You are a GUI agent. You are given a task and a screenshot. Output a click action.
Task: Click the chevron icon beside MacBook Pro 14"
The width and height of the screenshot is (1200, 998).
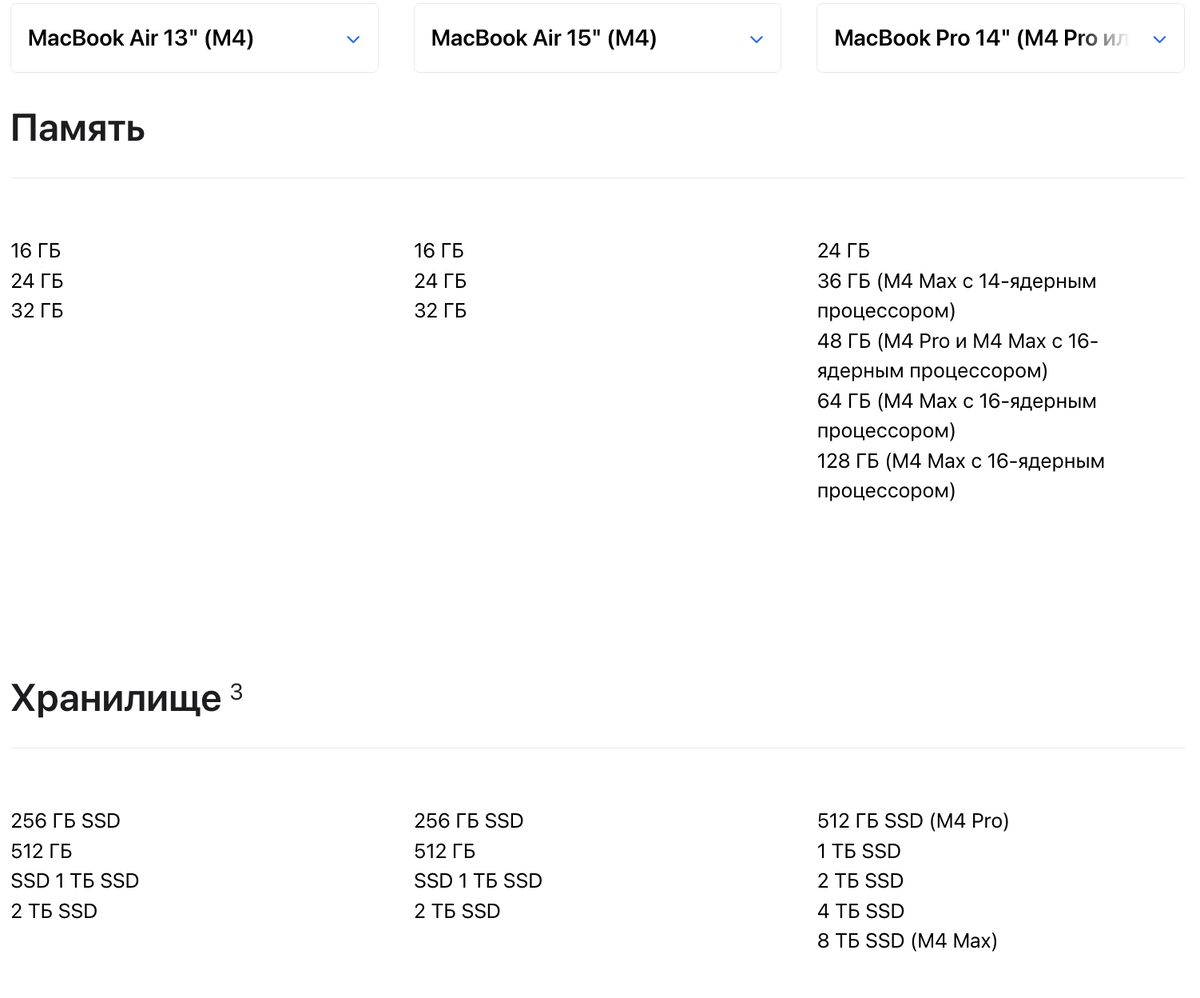click(1159, 39)
